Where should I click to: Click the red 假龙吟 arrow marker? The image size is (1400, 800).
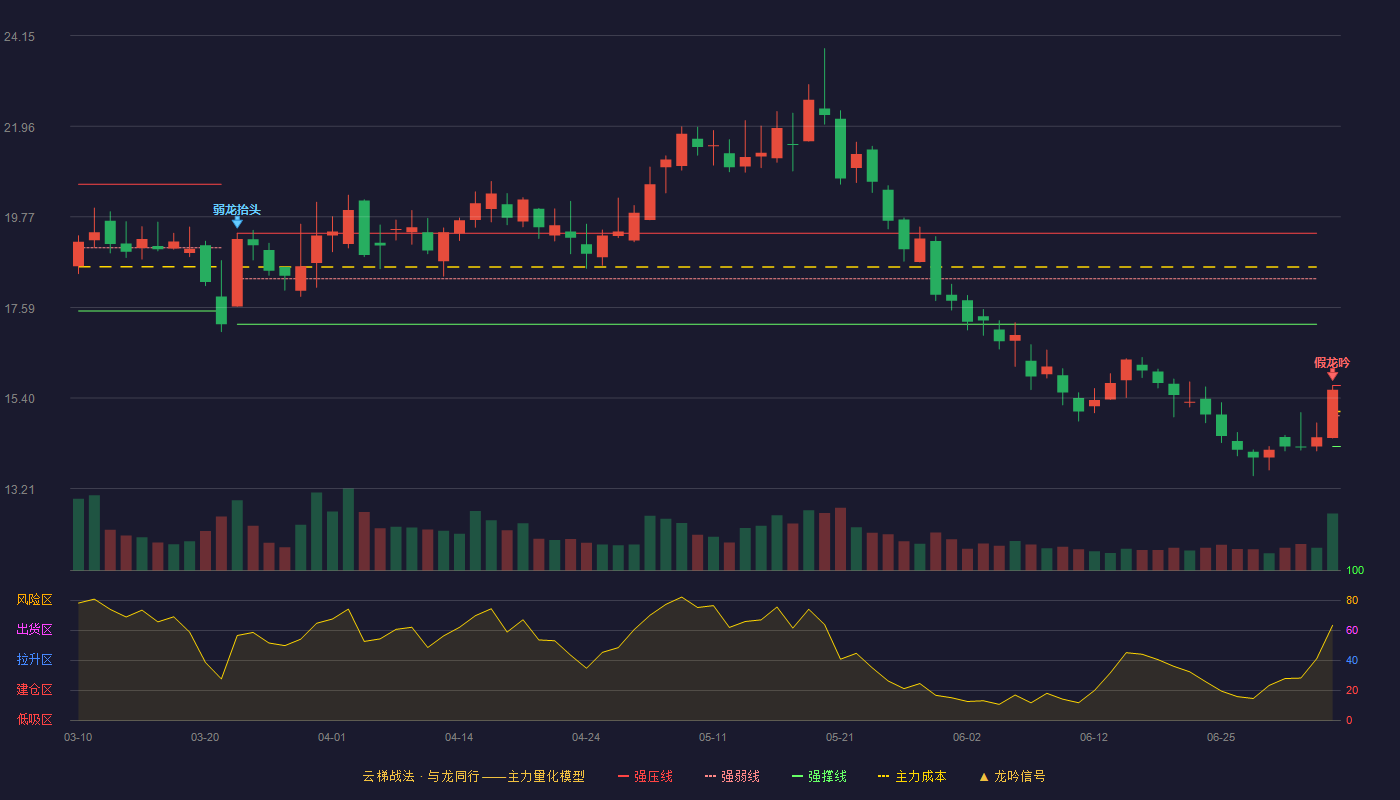1332,374
